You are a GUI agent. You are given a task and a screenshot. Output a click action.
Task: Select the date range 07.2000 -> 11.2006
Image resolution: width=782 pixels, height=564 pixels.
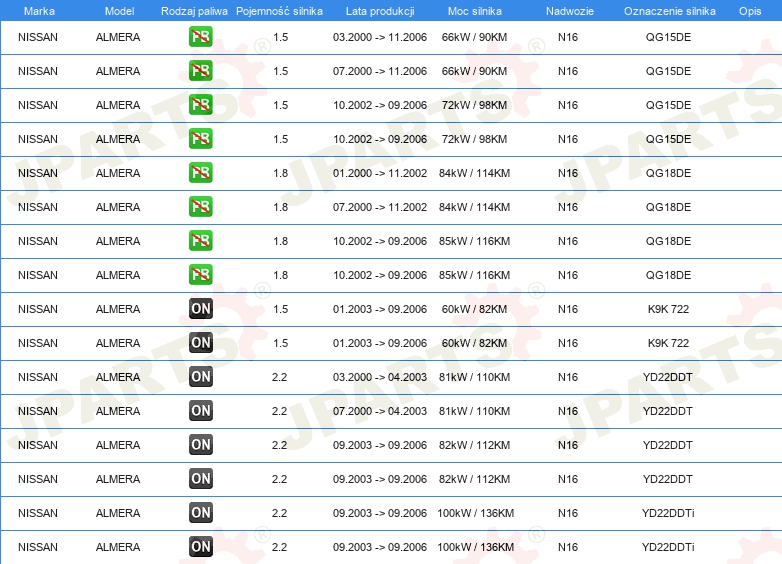click(380, 71)
